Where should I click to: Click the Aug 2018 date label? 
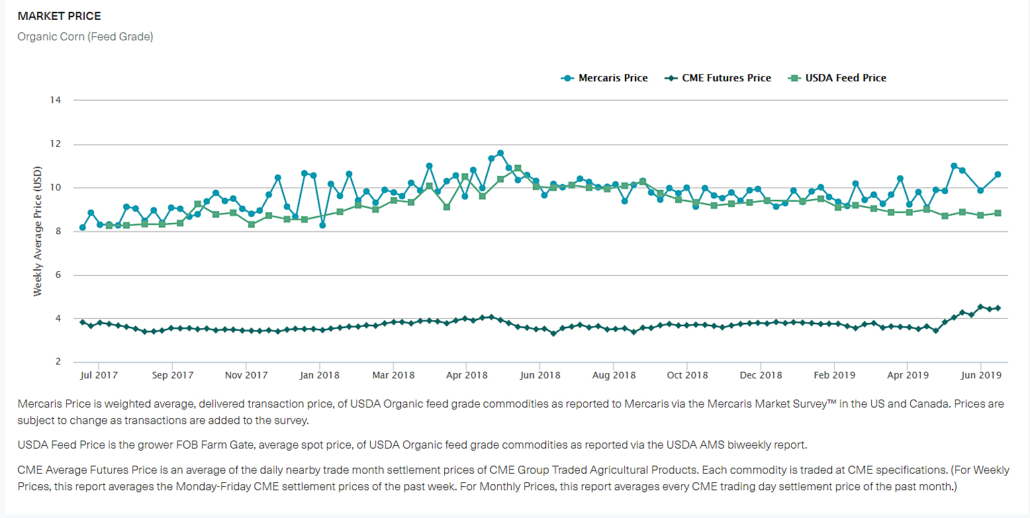click(614, 375)
